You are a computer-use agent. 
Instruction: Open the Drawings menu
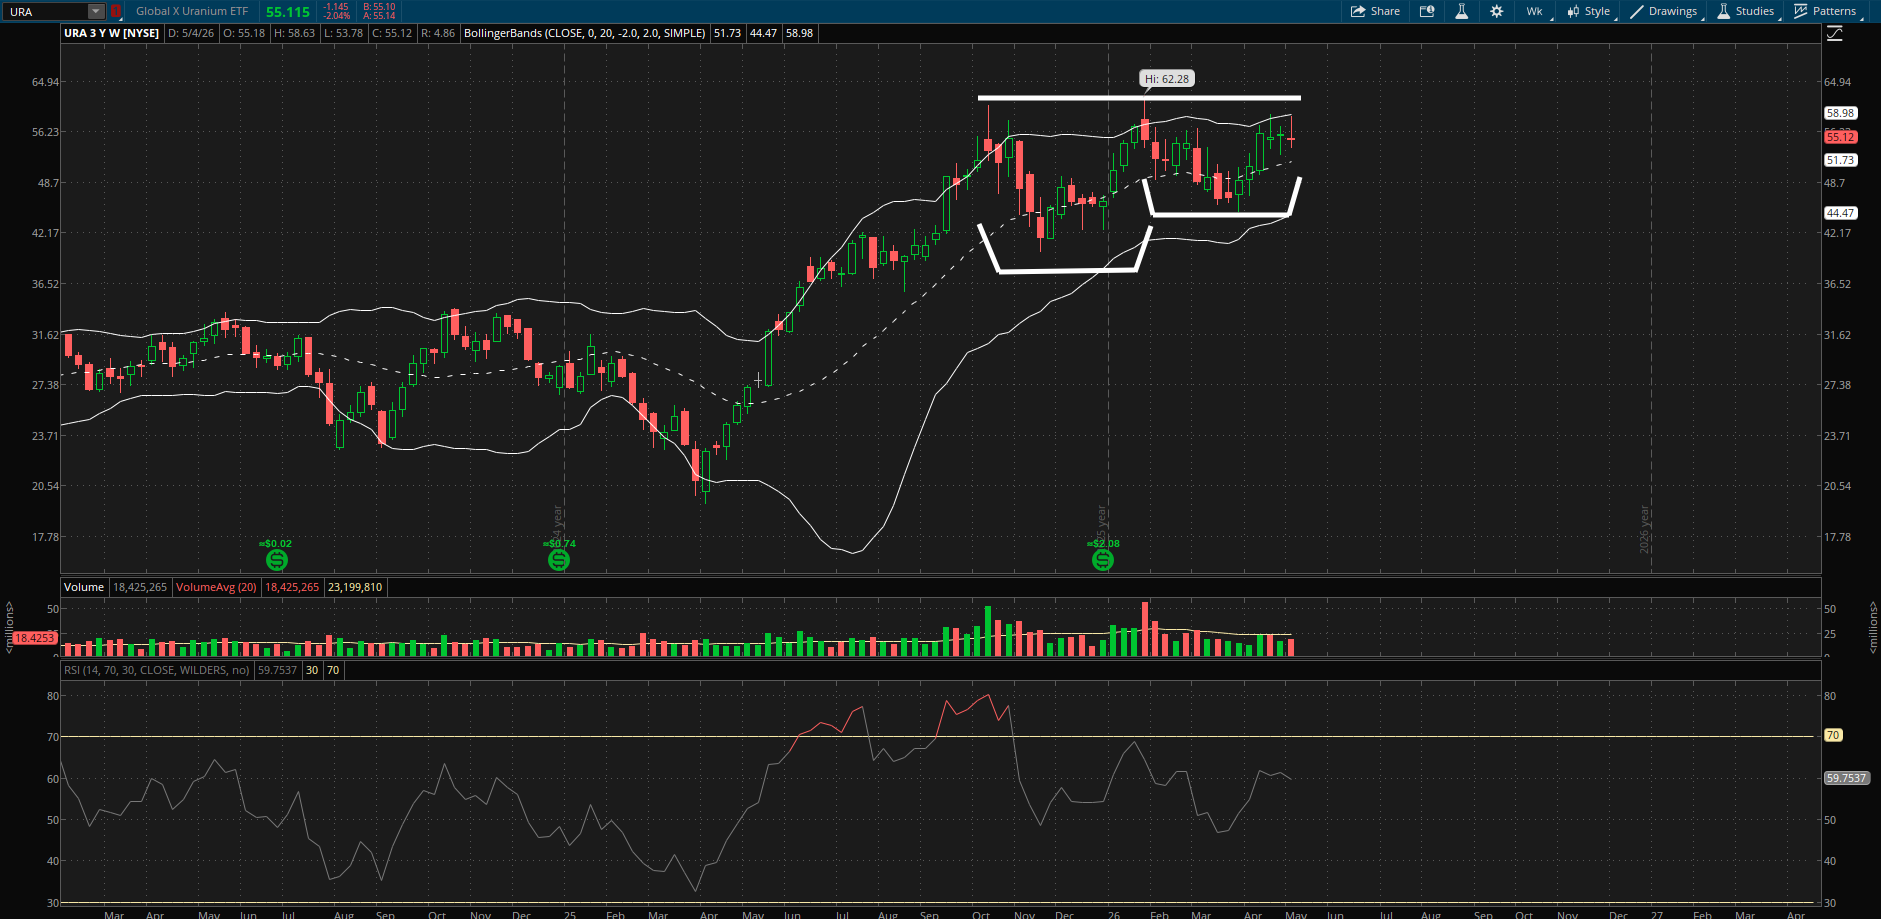pos(1664,11)
